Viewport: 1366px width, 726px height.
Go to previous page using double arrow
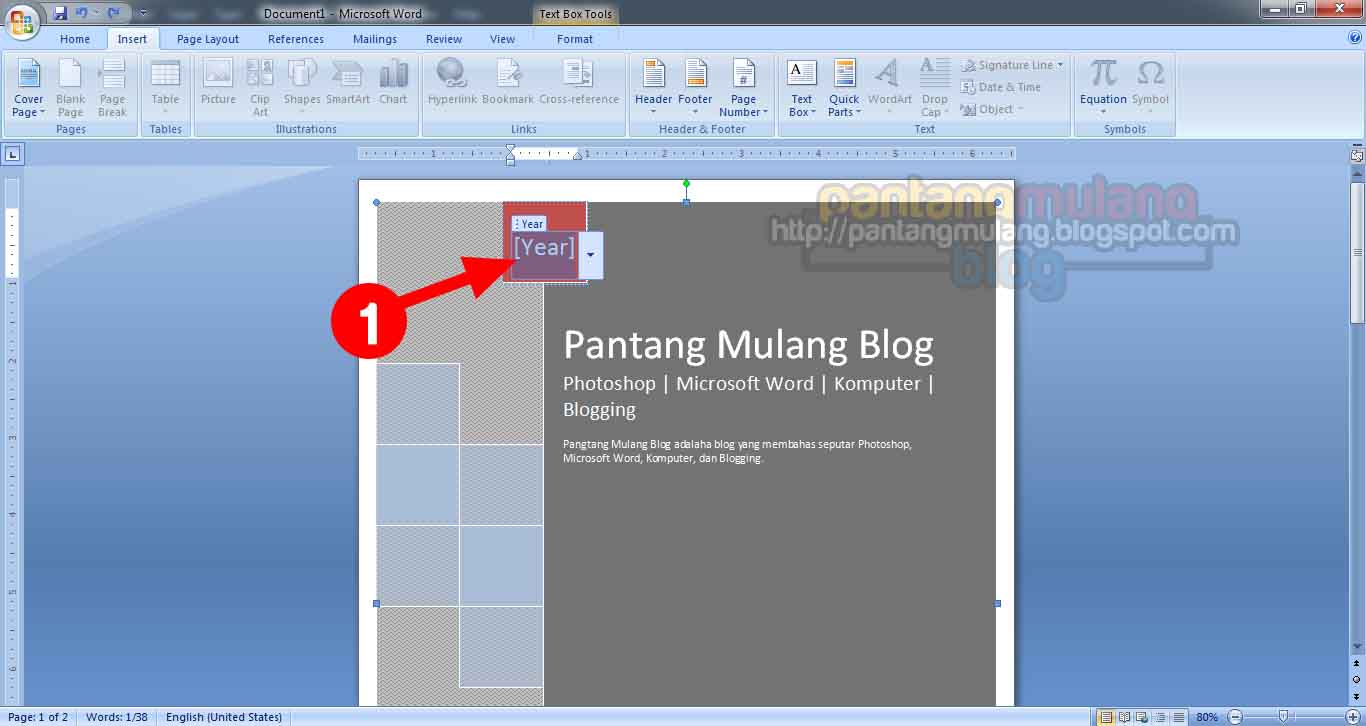pyautogui.click(x=1356, y=663)
